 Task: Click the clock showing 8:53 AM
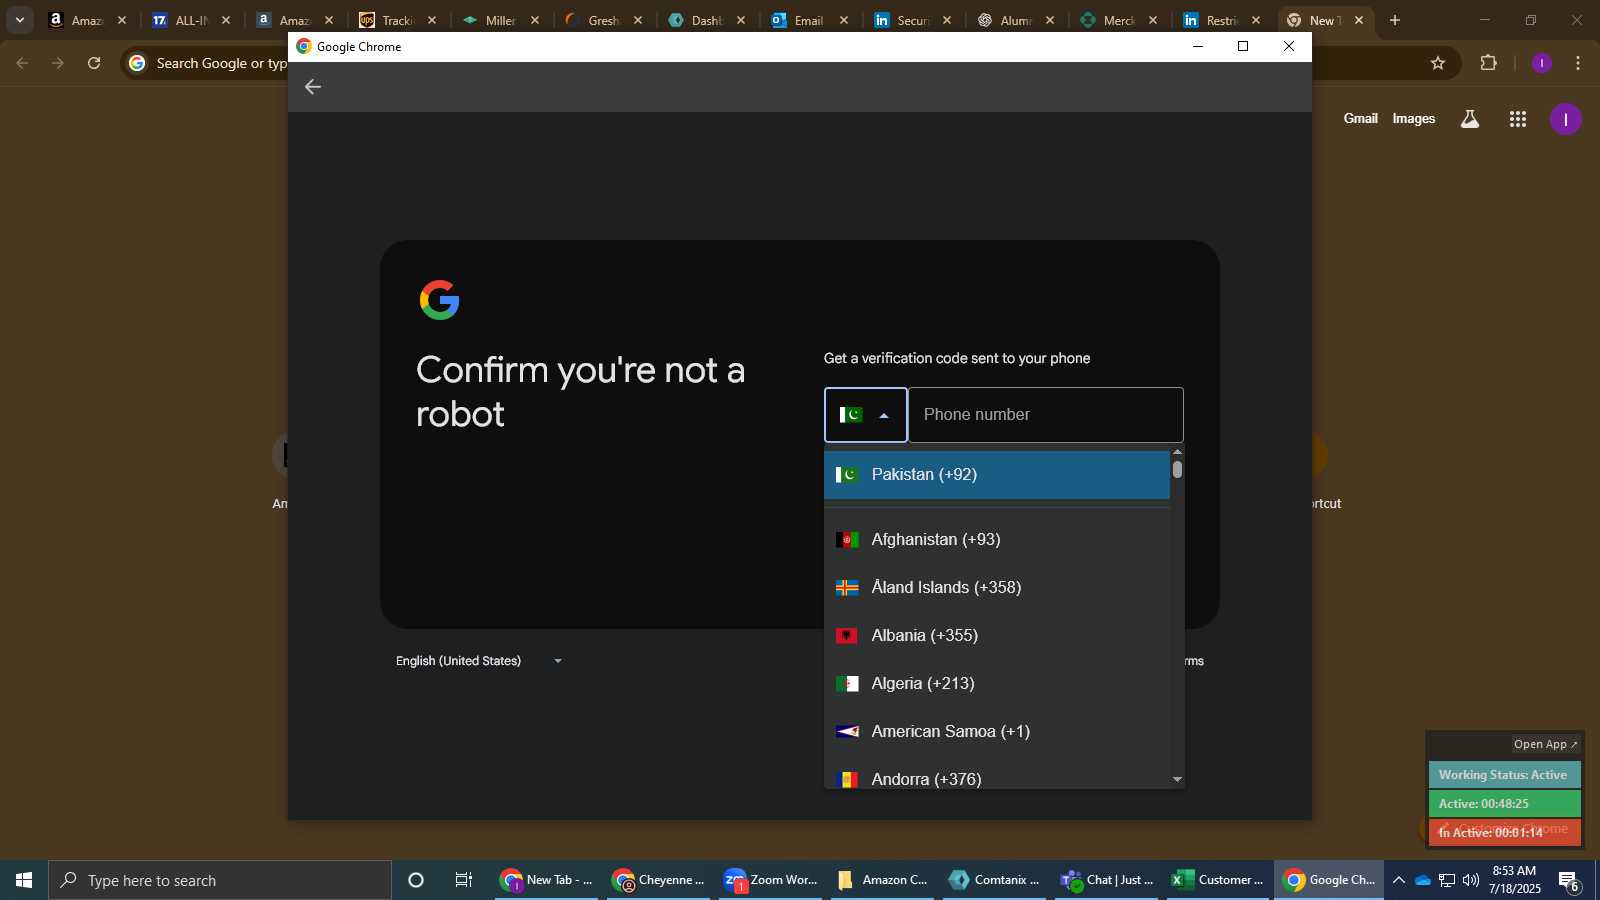[x=1514, y=871]
